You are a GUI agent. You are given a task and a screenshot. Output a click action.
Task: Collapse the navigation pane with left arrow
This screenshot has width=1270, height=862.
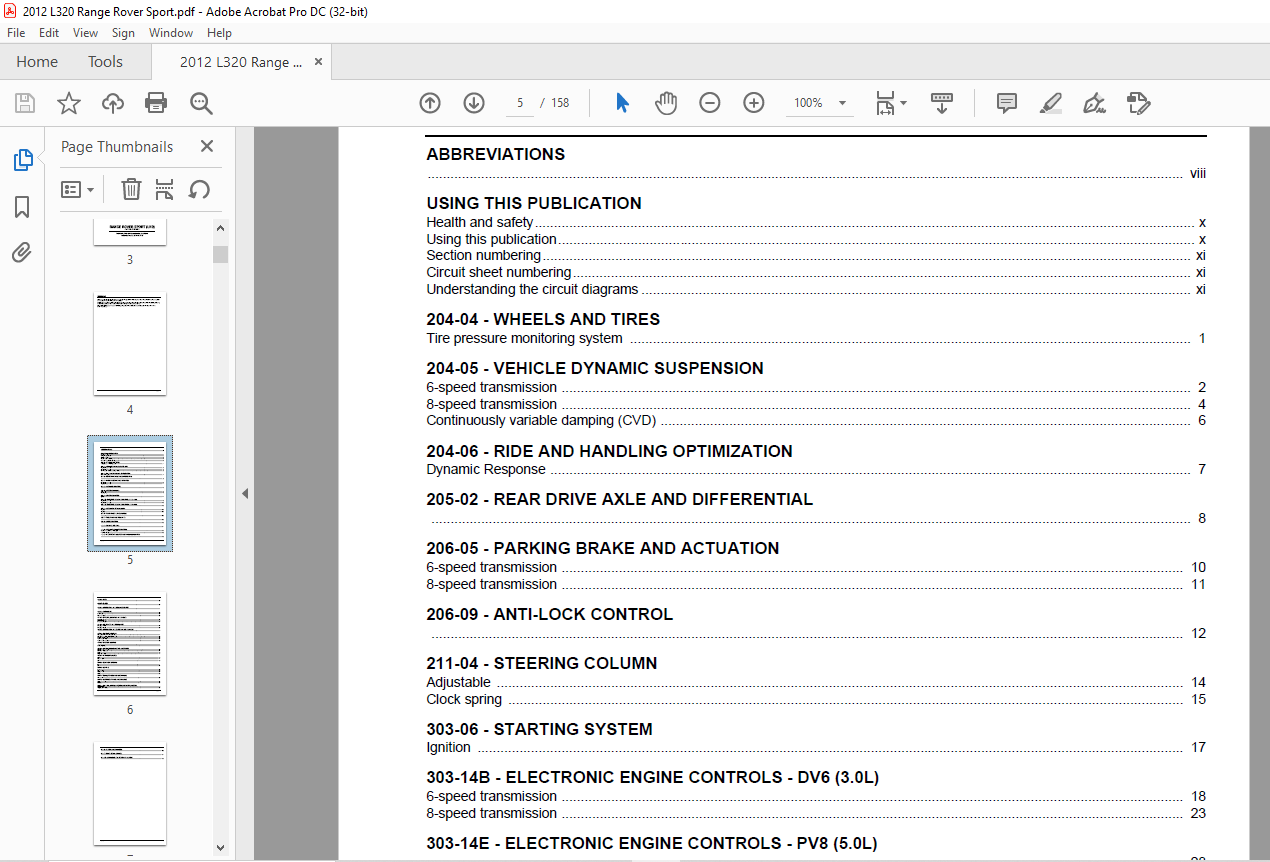[x=244, y=493]
